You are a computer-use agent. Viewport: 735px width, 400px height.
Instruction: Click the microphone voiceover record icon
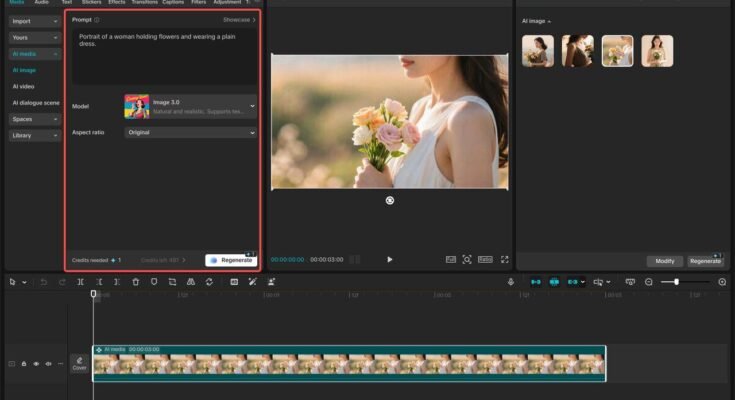click(x=511, y=282)
